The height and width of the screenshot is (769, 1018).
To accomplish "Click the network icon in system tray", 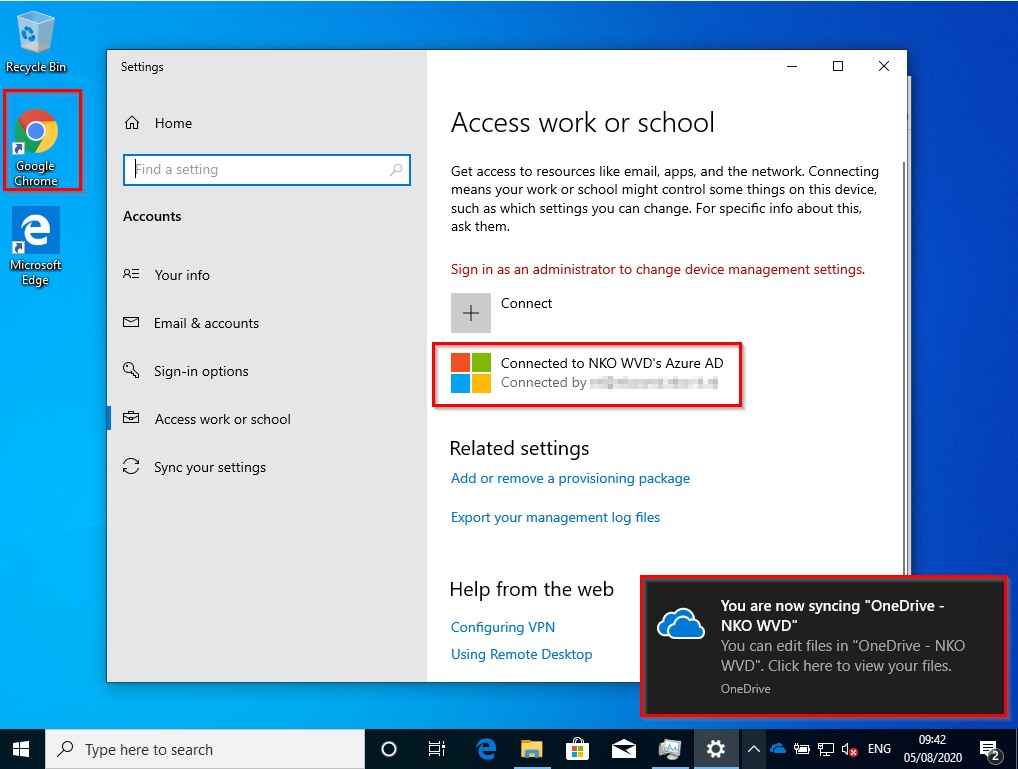I will click(x=826, y=750).
